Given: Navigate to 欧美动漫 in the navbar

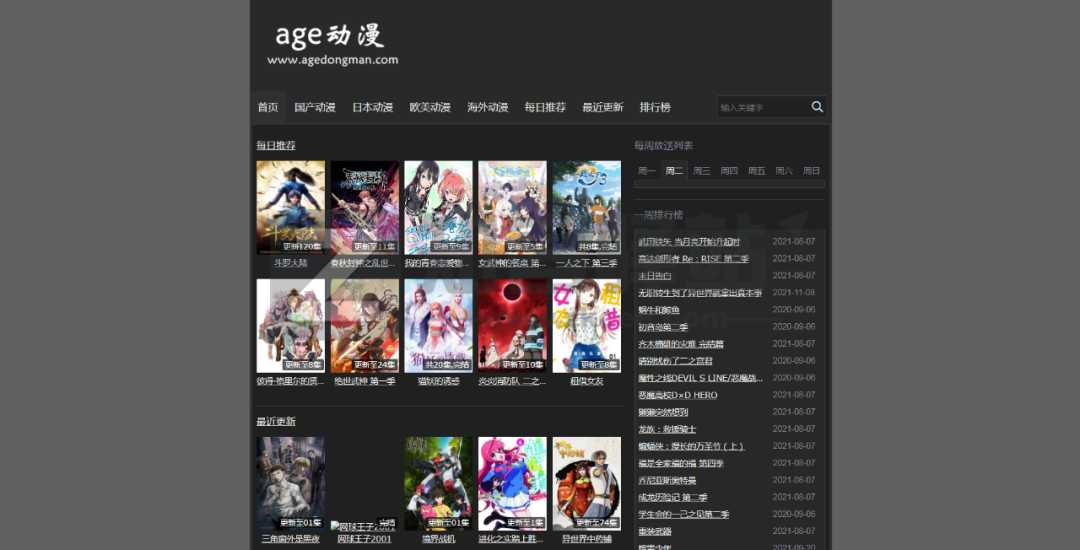Looking at the screenshot, I should (430, 107).
